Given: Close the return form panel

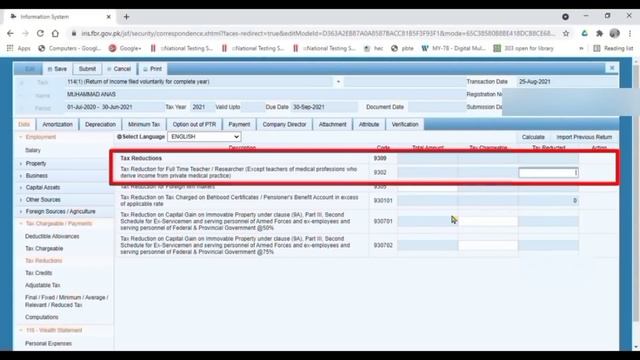Looking at the screenshot, I should click(x=612, y=68).
